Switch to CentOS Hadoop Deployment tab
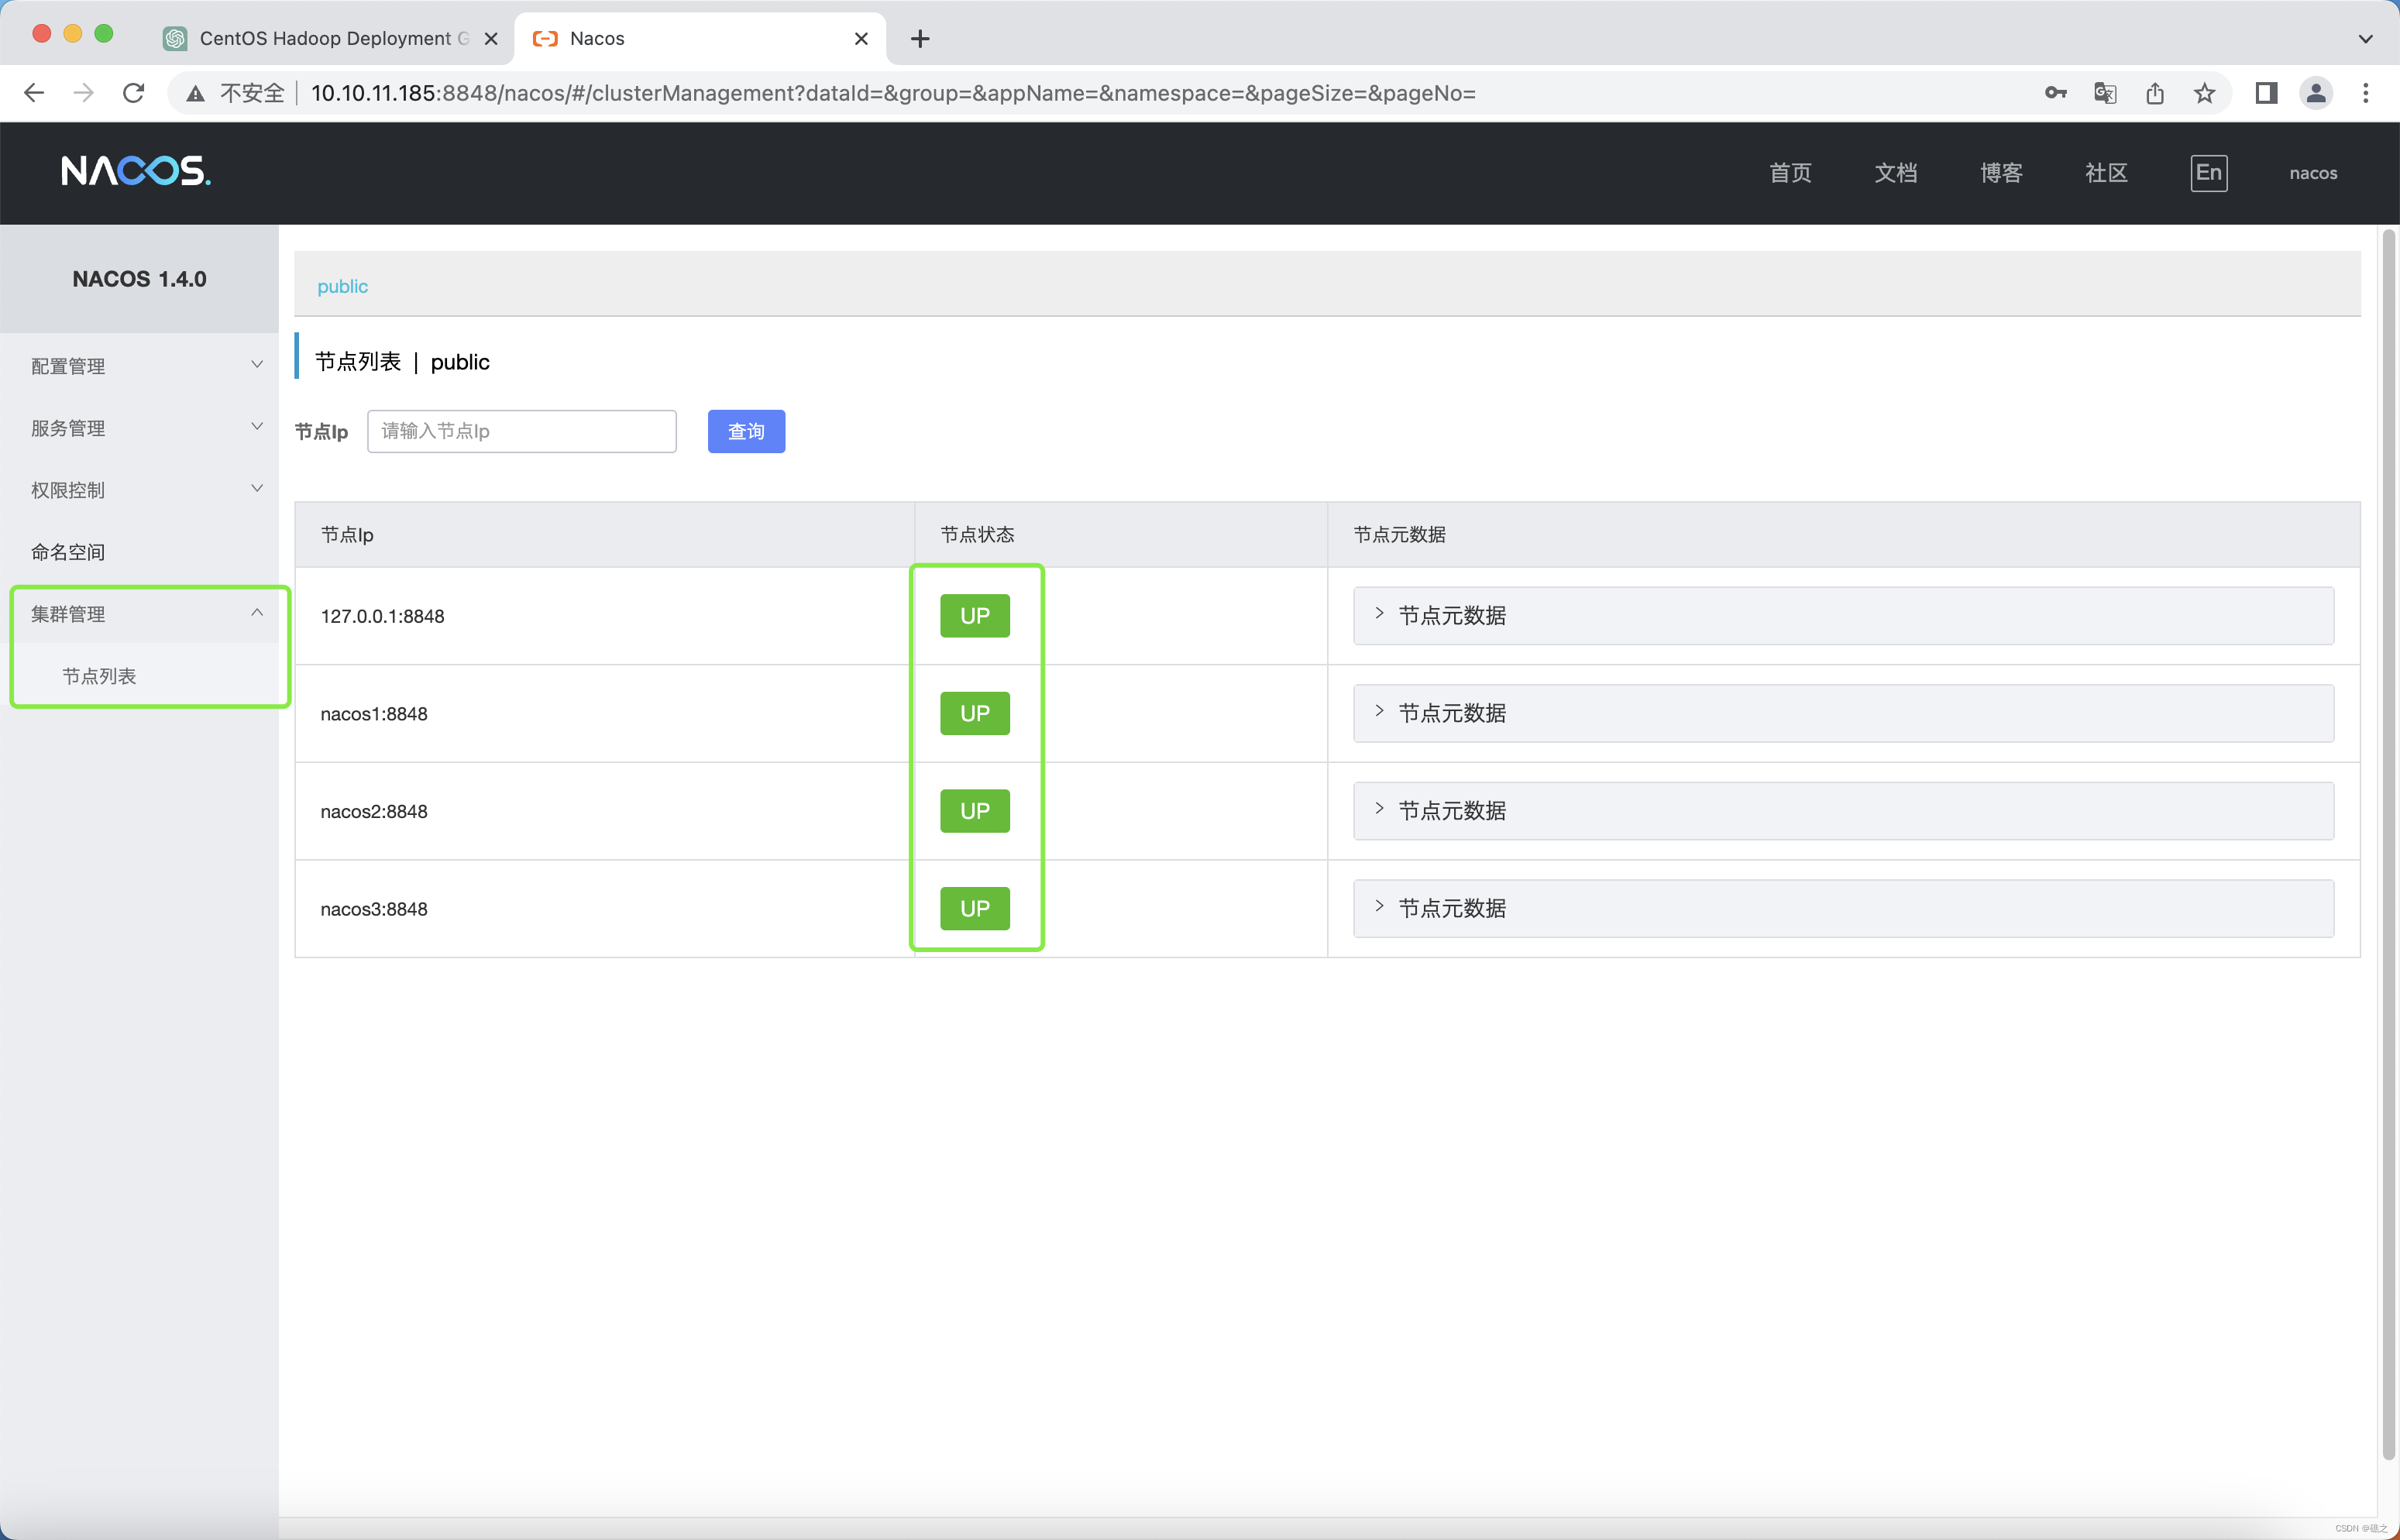Image resolution: width=2400 pixels, height=1540 pixels. click(x=330, y=39)
